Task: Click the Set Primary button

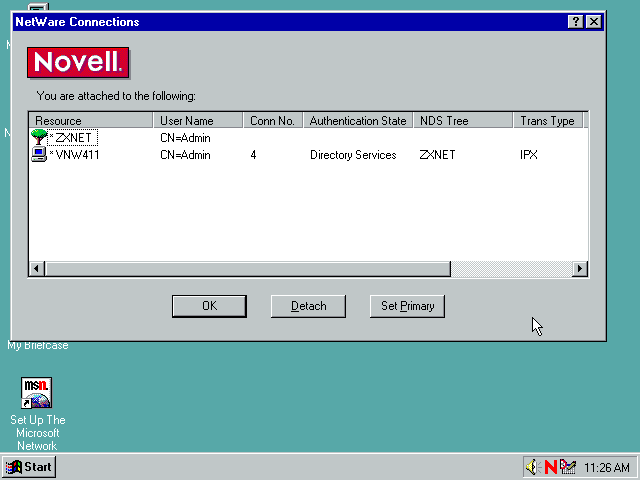Action: coord(407,306)
